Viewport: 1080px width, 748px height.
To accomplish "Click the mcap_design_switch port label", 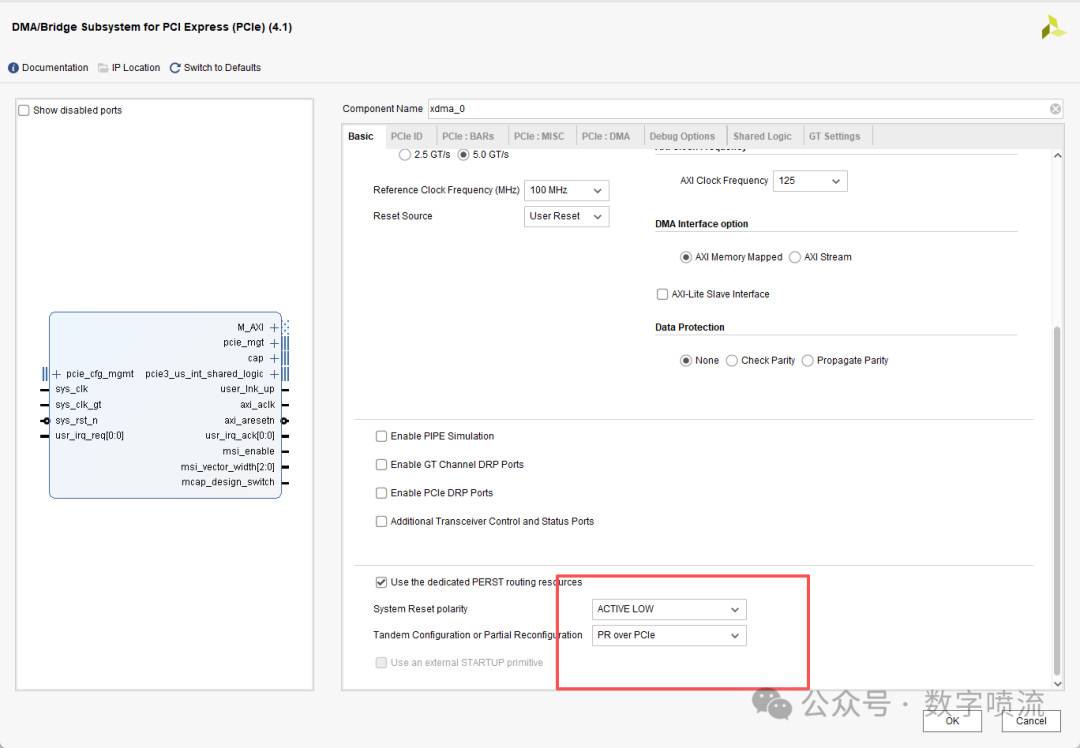I will tap(228, 482).
